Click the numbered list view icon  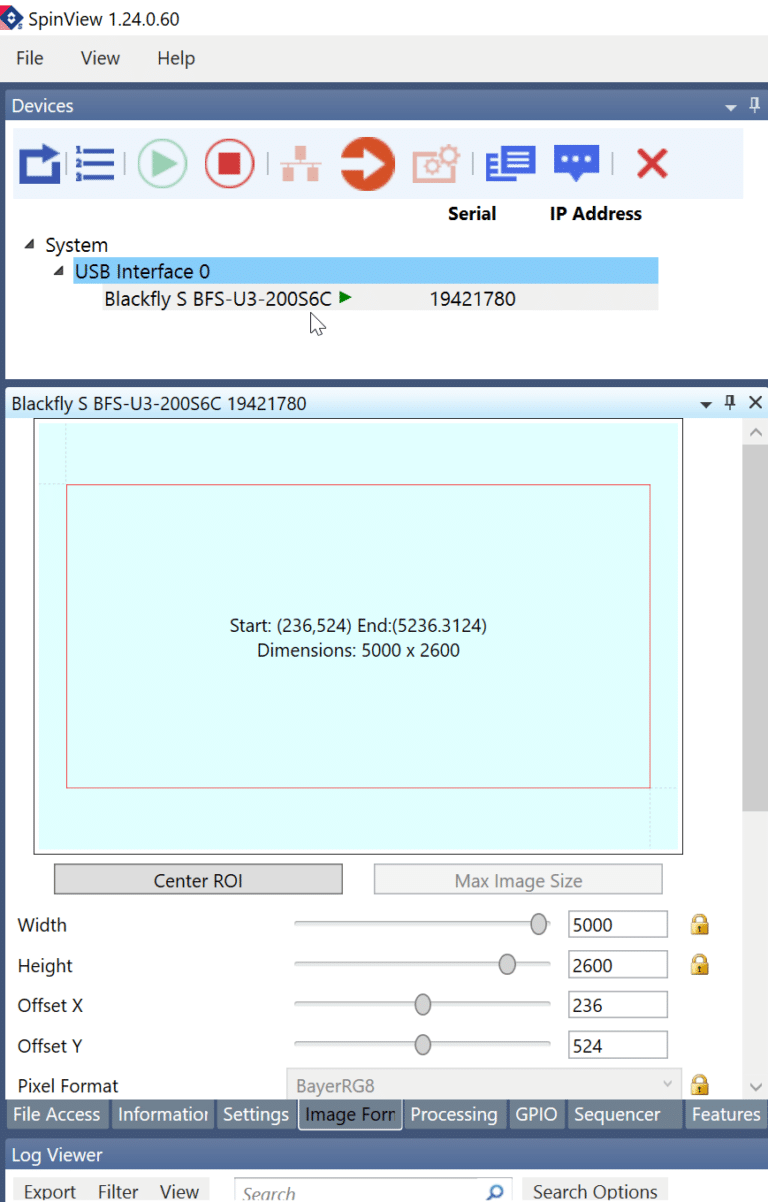click(x=95, y=164)
